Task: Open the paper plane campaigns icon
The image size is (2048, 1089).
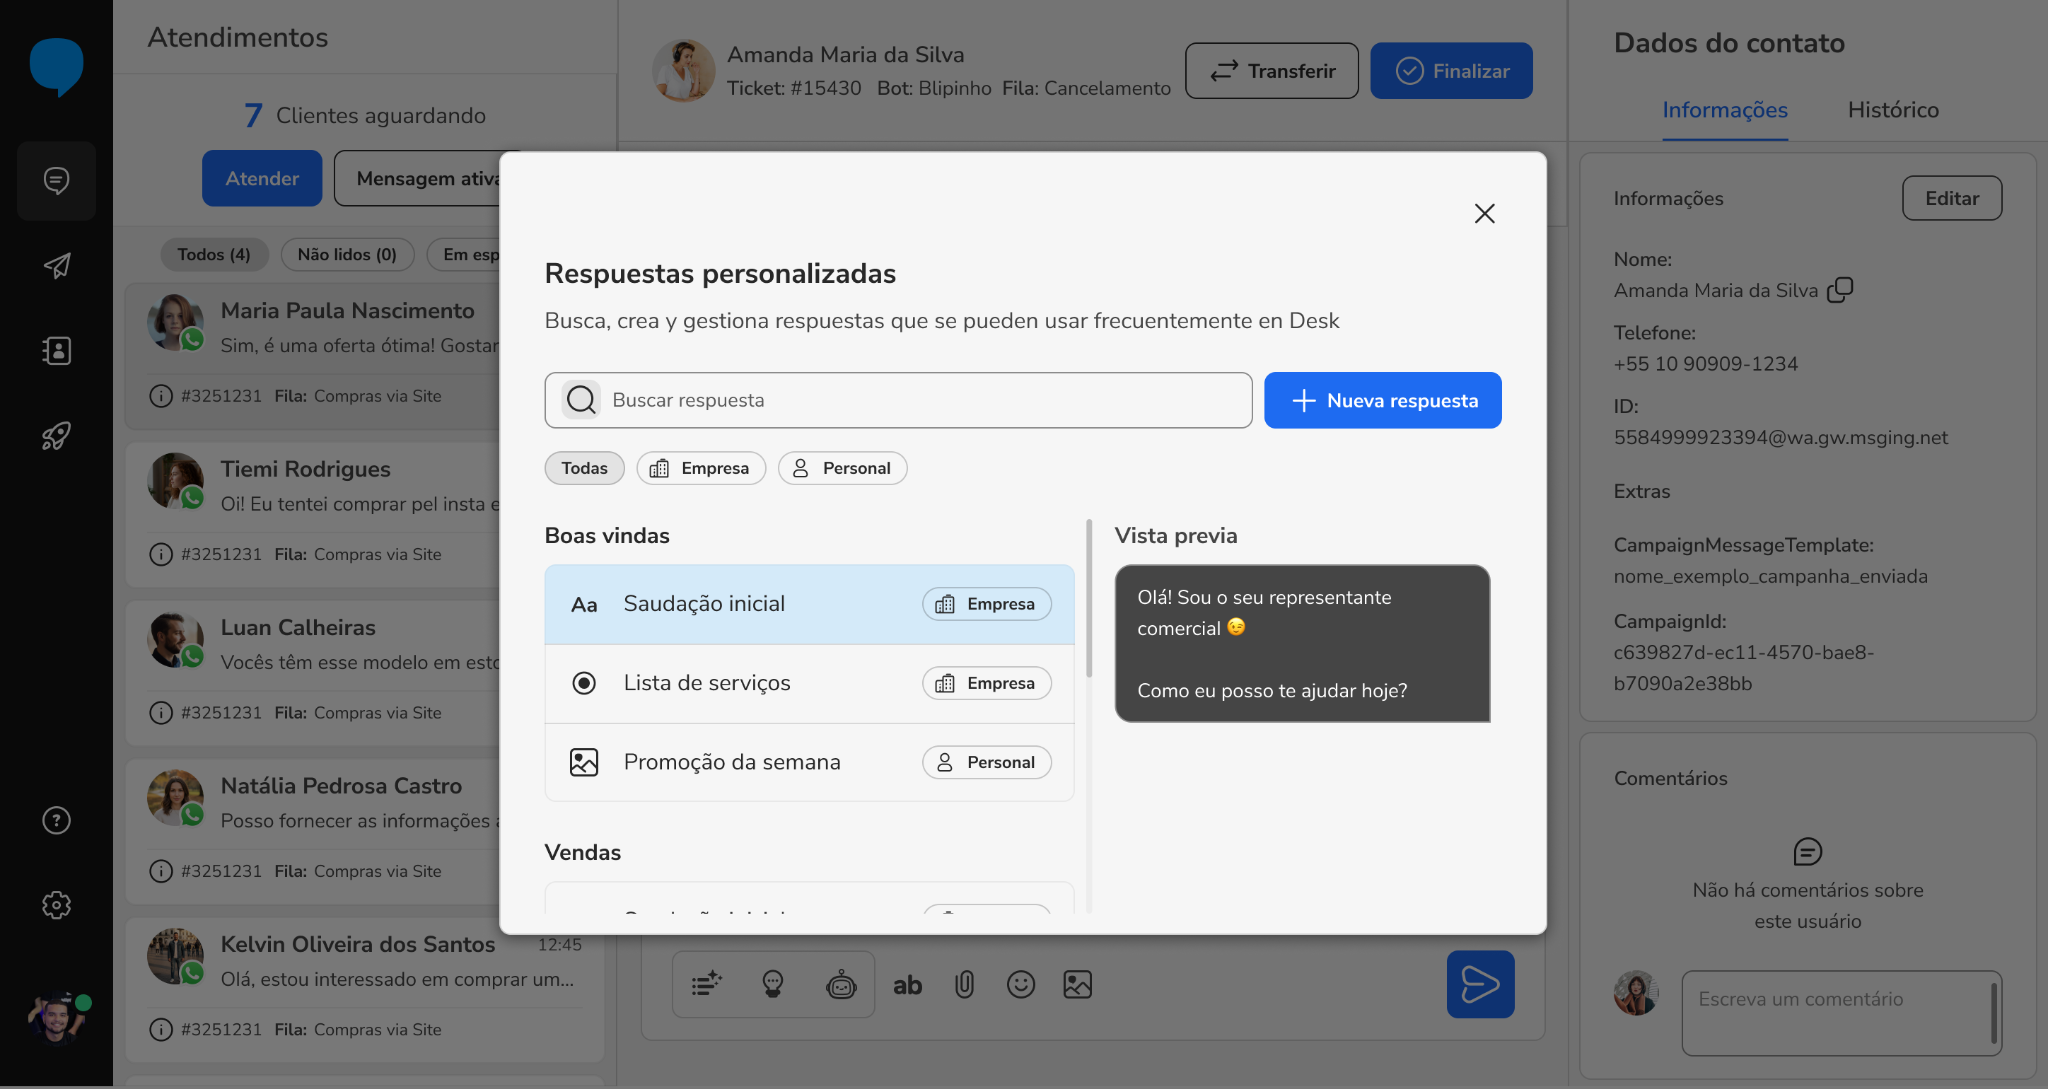Action: tap(56, 265)
